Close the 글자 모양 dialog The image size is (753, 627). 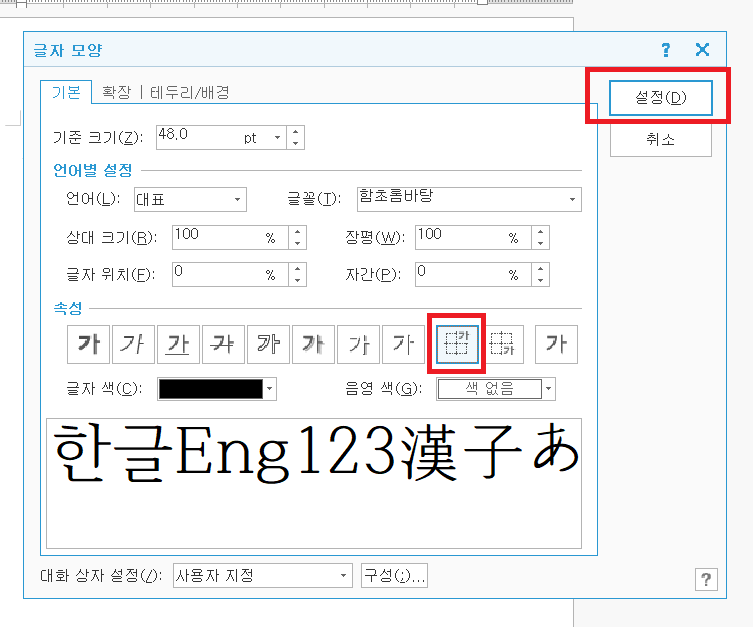click(x=703, y=49)
